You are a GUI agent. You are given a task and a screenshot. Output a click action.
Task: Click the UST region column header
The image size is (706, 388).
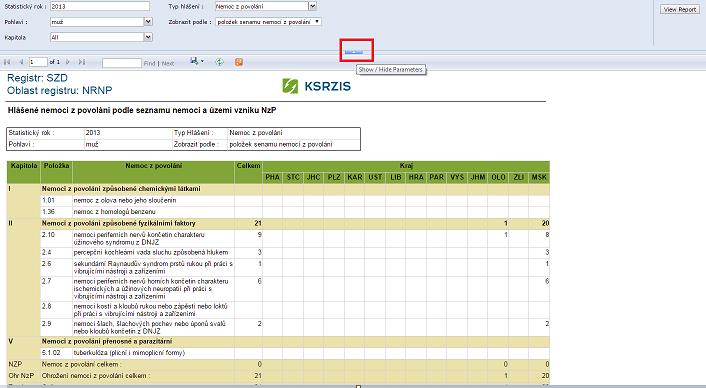pos(375,177)
